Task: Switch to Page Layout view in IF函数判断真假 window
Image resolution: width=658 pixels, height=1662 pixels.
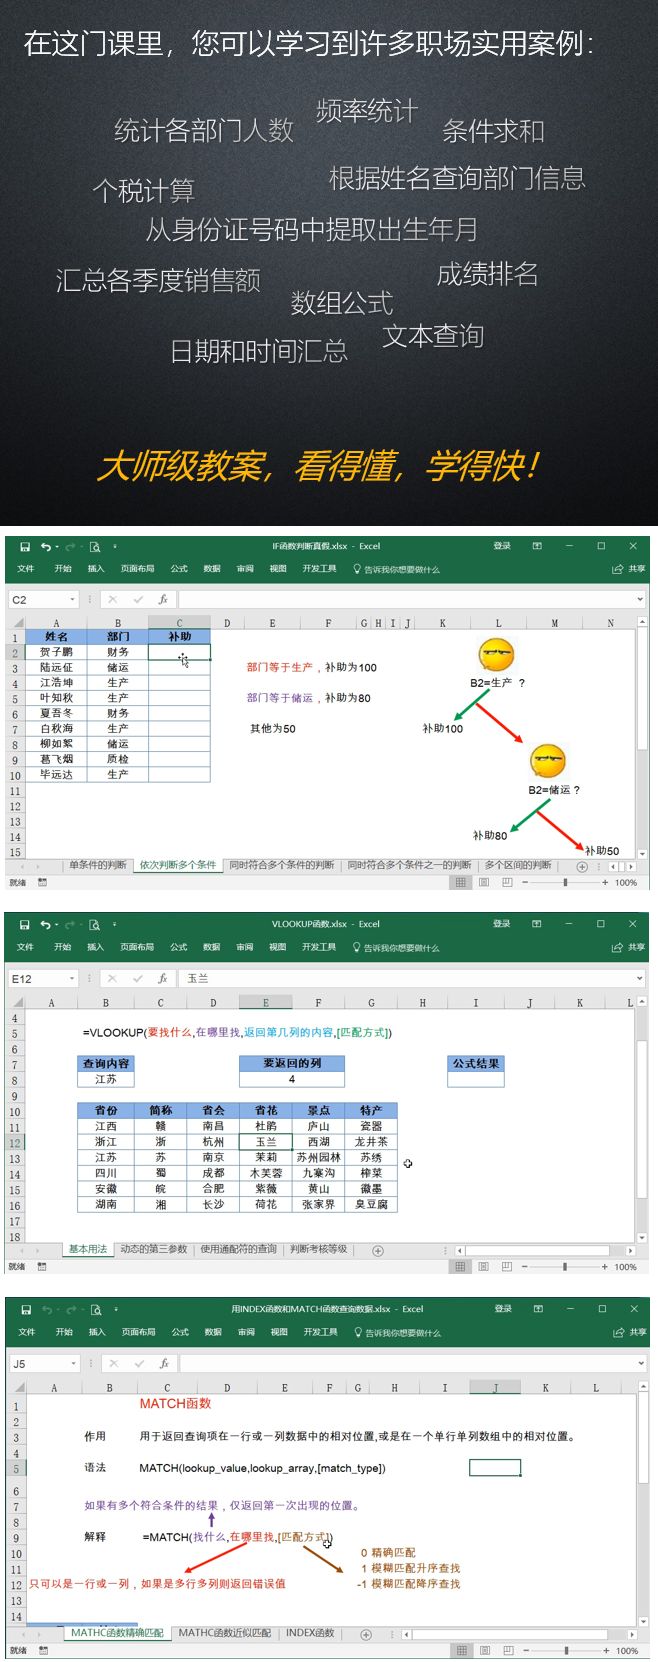Action: [484, 882]
